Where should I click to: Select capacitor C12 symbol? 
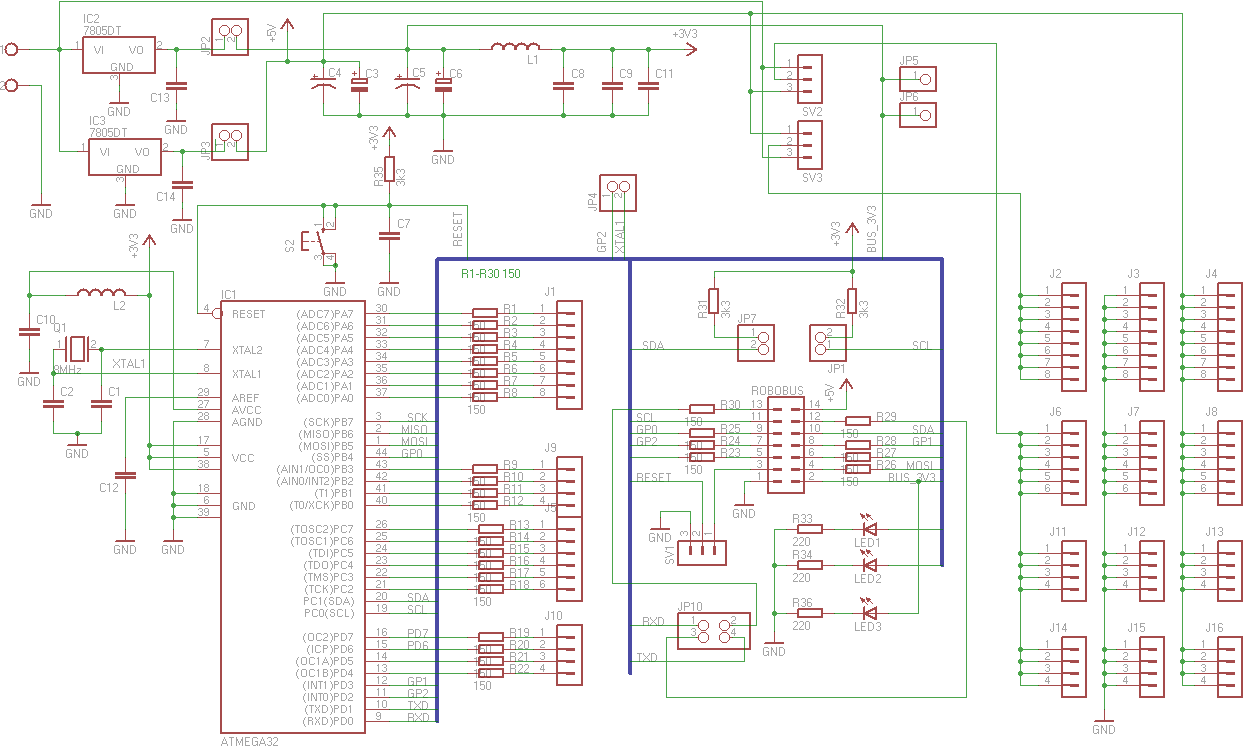tap(125, 475)
